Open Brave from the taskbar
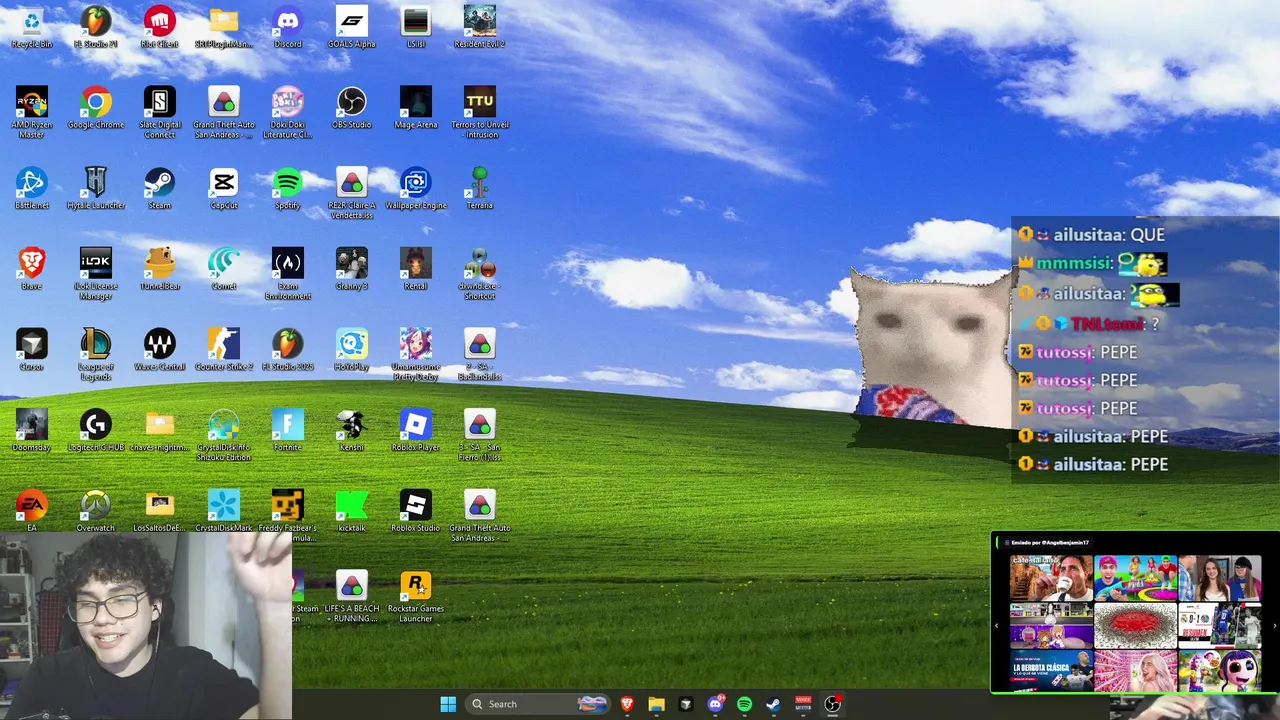 627,704
